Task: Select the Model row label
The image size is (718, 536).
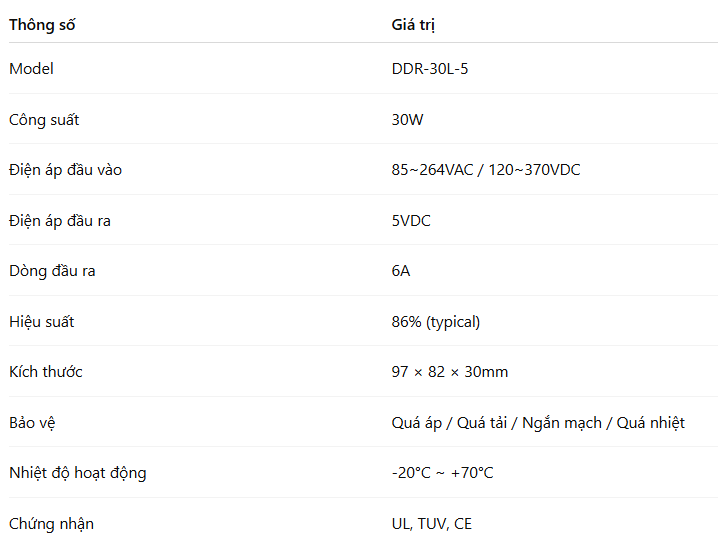Action: [31, 69]
